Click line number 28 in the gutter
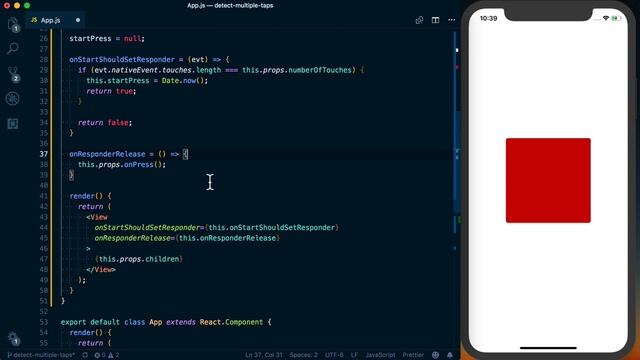 tap(44, 60)
